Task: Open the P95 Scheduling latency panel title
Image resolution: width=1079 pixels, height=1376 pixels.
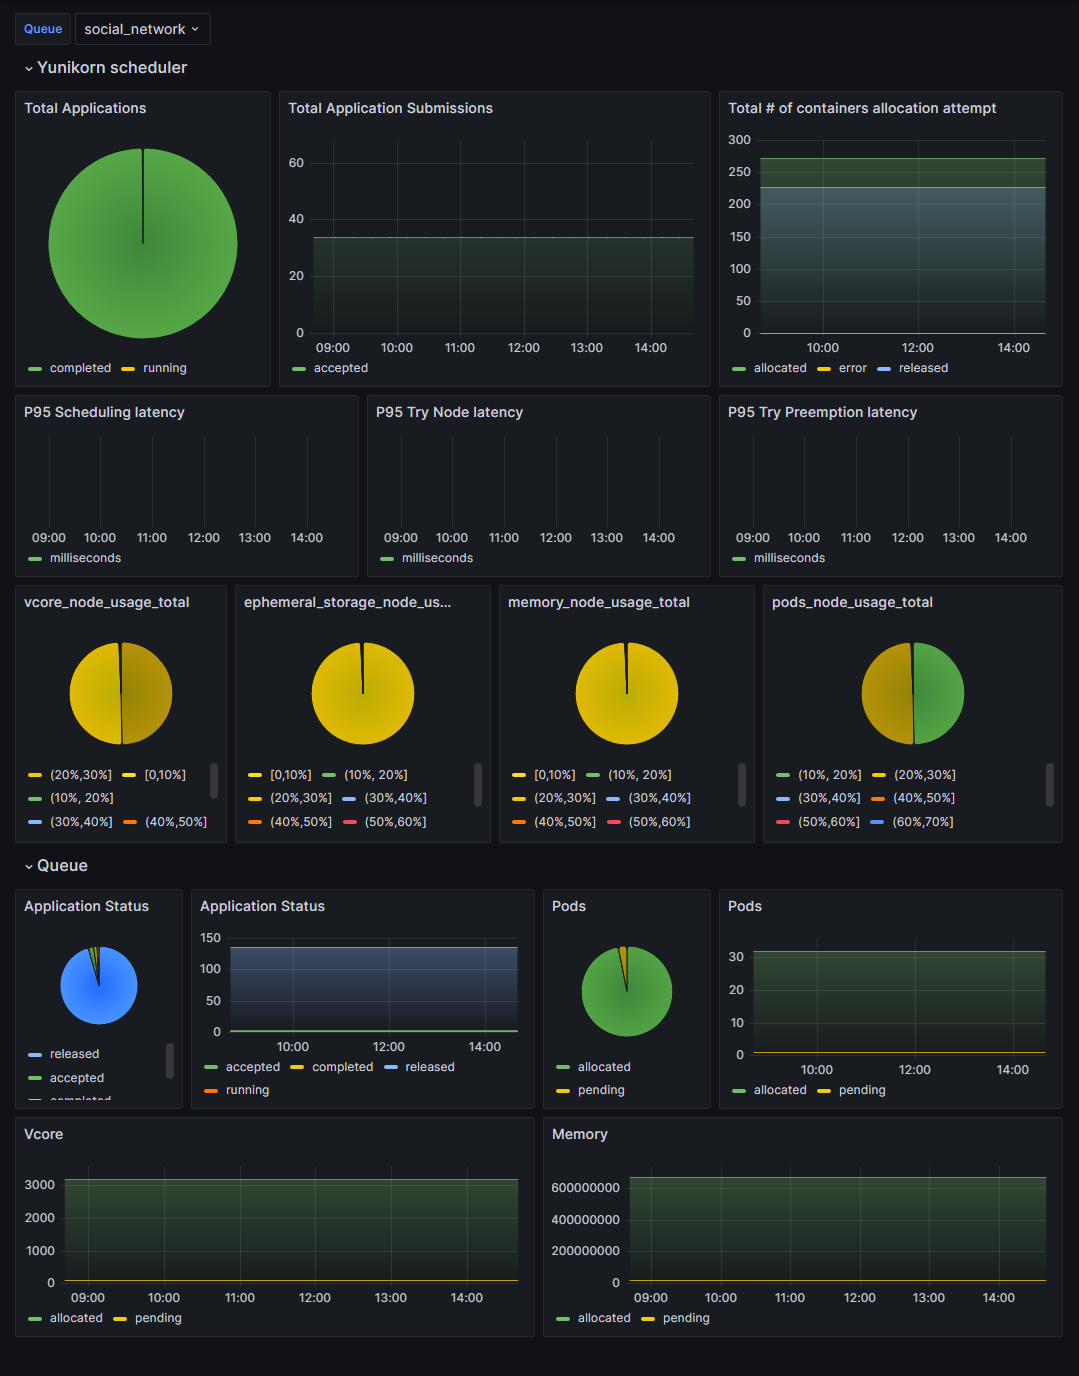Action: [104, 412]
